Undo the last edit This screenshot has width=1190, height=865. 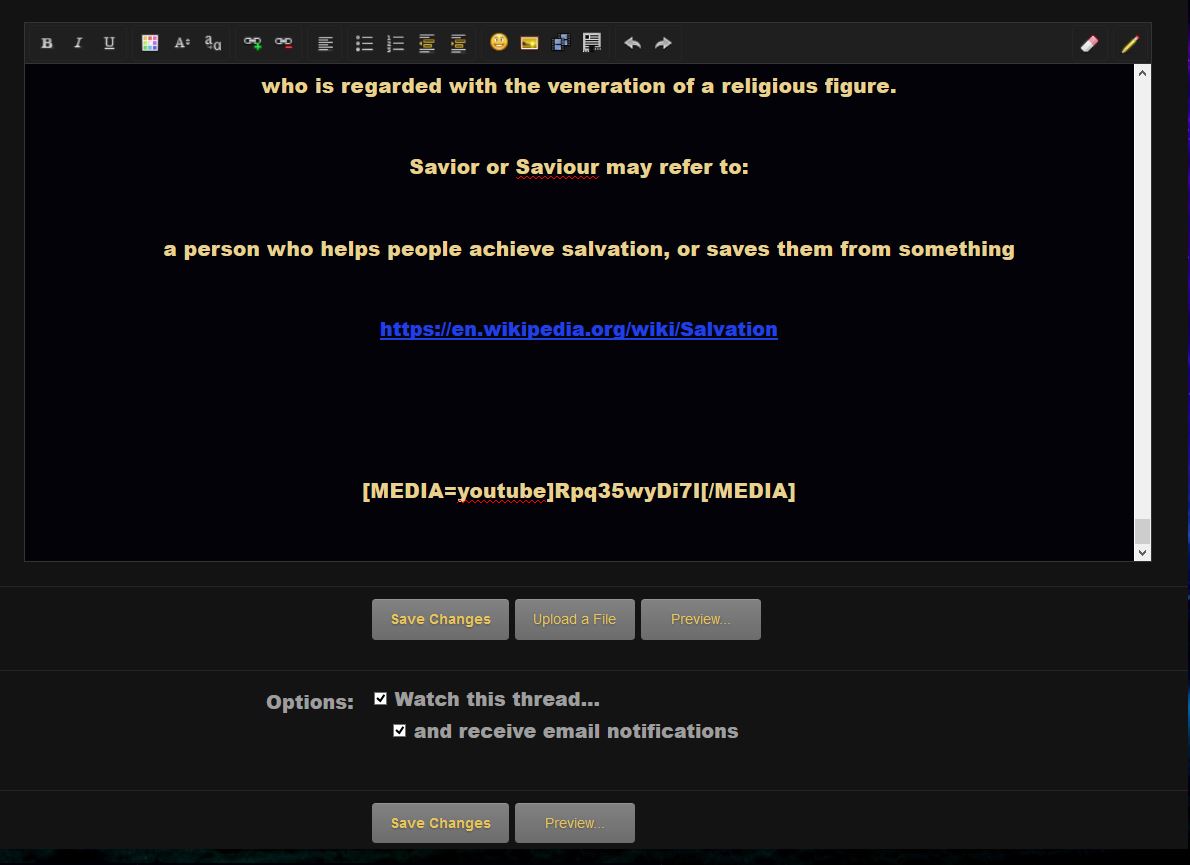coord(632,43)
